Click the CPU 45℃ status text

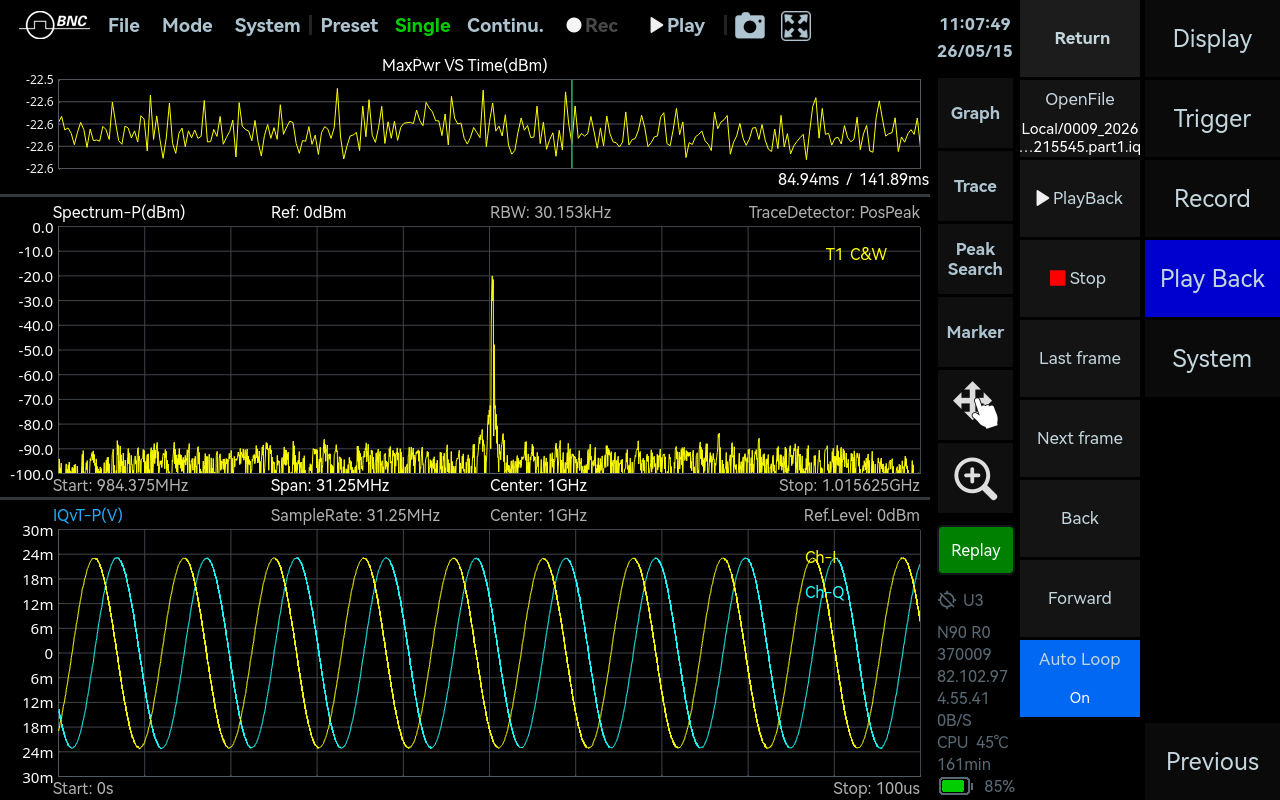pyautogui.click(x=973, y=742)
